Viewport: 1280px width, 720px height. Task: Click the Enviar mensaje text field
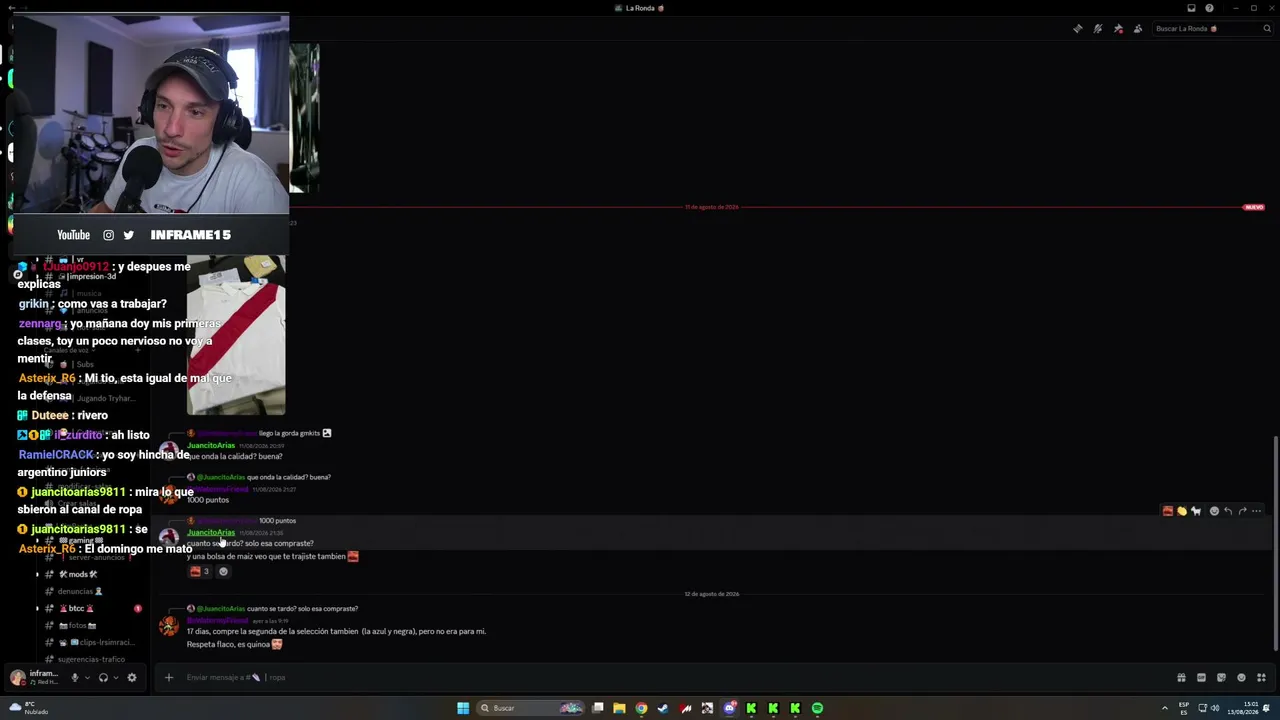[670, 677]
